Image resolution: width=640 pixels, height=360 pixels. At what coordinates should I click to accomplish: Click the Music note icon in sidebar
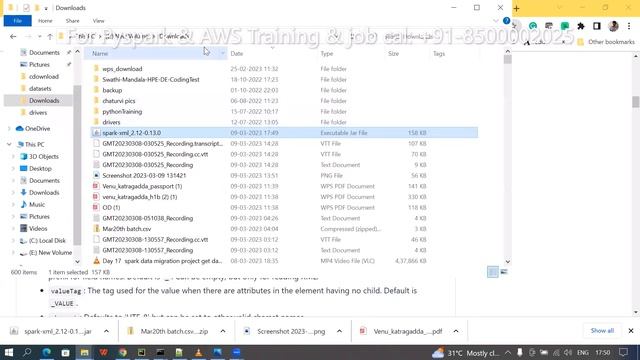click(24, 204)
